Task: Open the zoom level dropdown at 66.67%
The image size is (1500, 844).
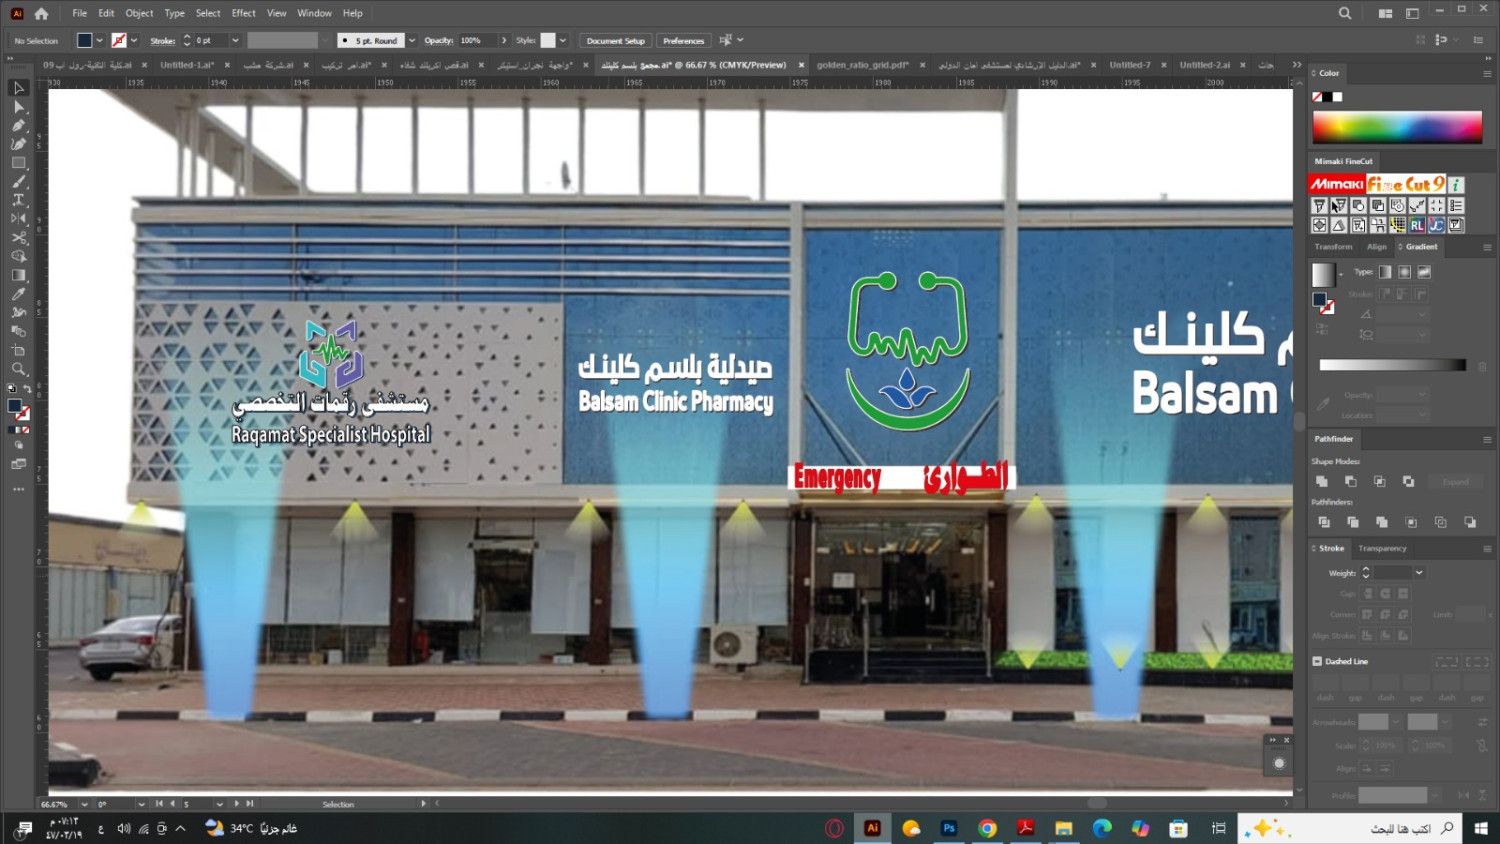Action: tap(84, 804)
